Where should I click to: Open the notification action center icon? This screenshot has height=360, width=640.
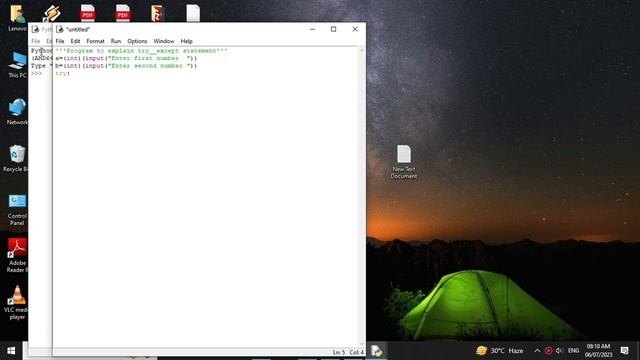click(x=624, y=351)
